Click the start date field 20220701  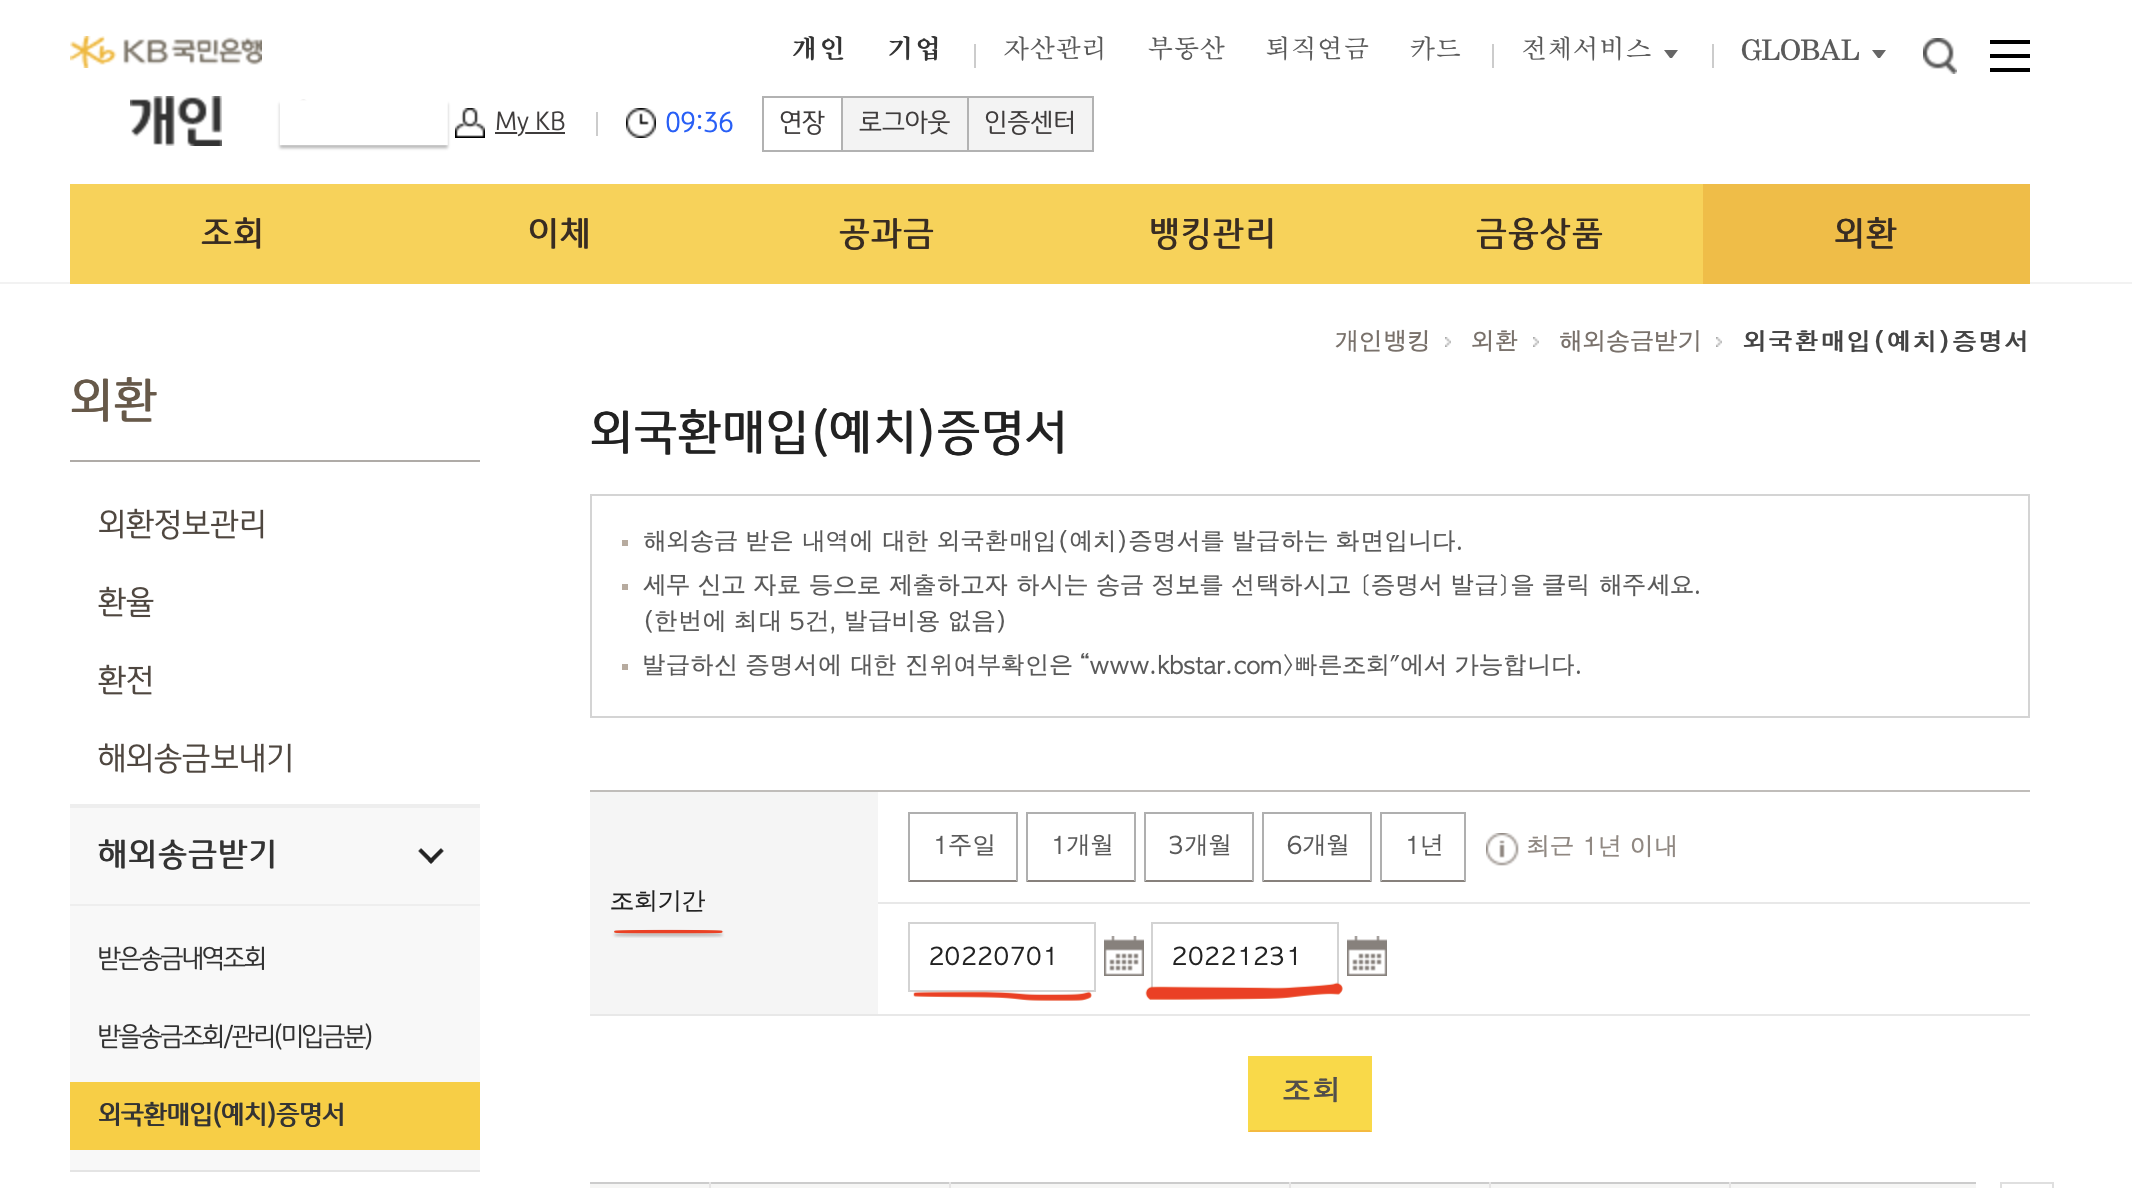click(x=1000, y=957)
